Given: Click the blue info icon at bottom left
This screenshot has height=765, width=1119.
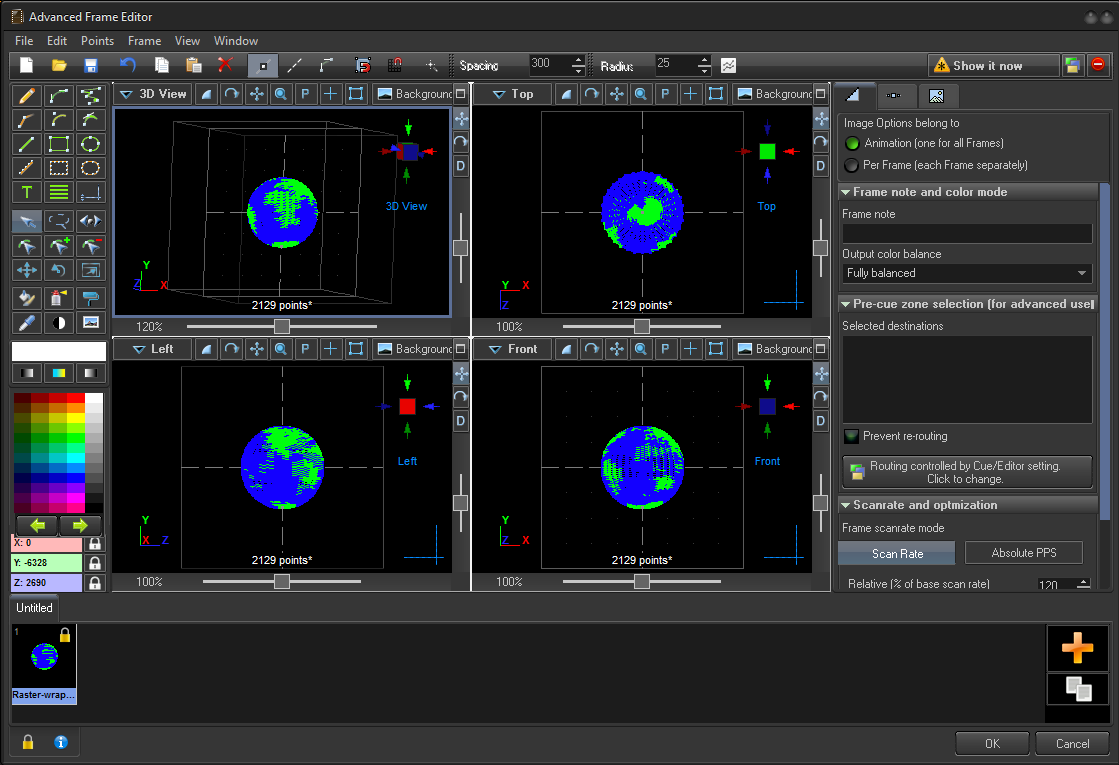Looking at the screenshot, I should click(x=61, y=742).
